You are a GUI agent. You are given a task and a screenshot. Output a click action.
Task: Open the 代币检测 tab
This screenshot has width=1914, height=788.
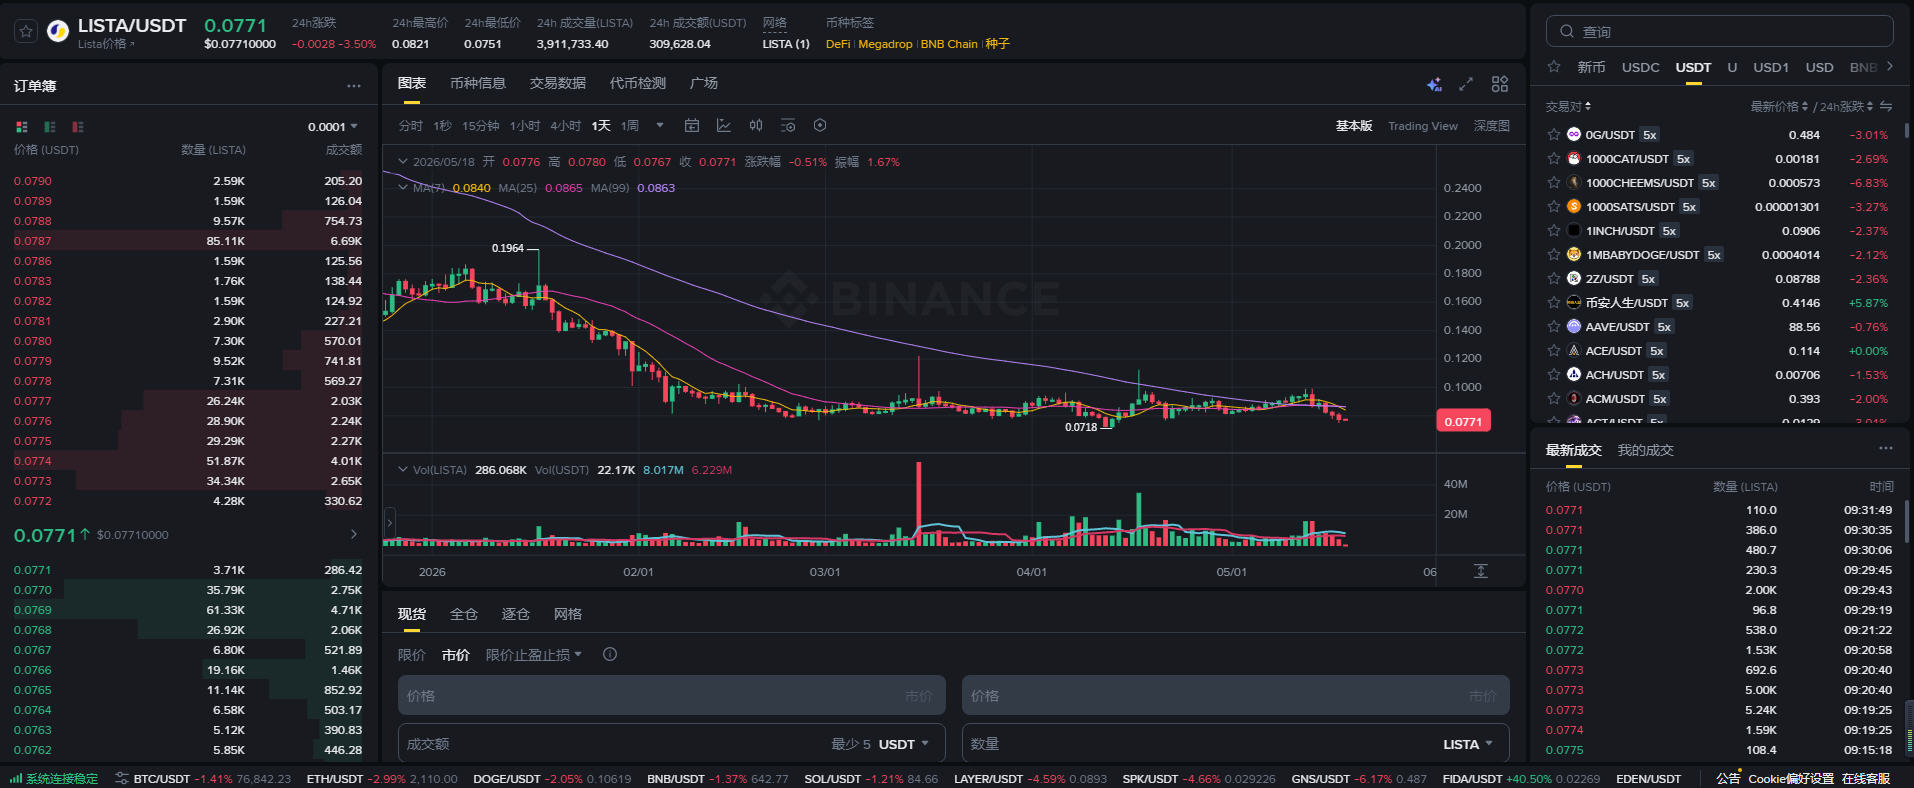(638, 83)
